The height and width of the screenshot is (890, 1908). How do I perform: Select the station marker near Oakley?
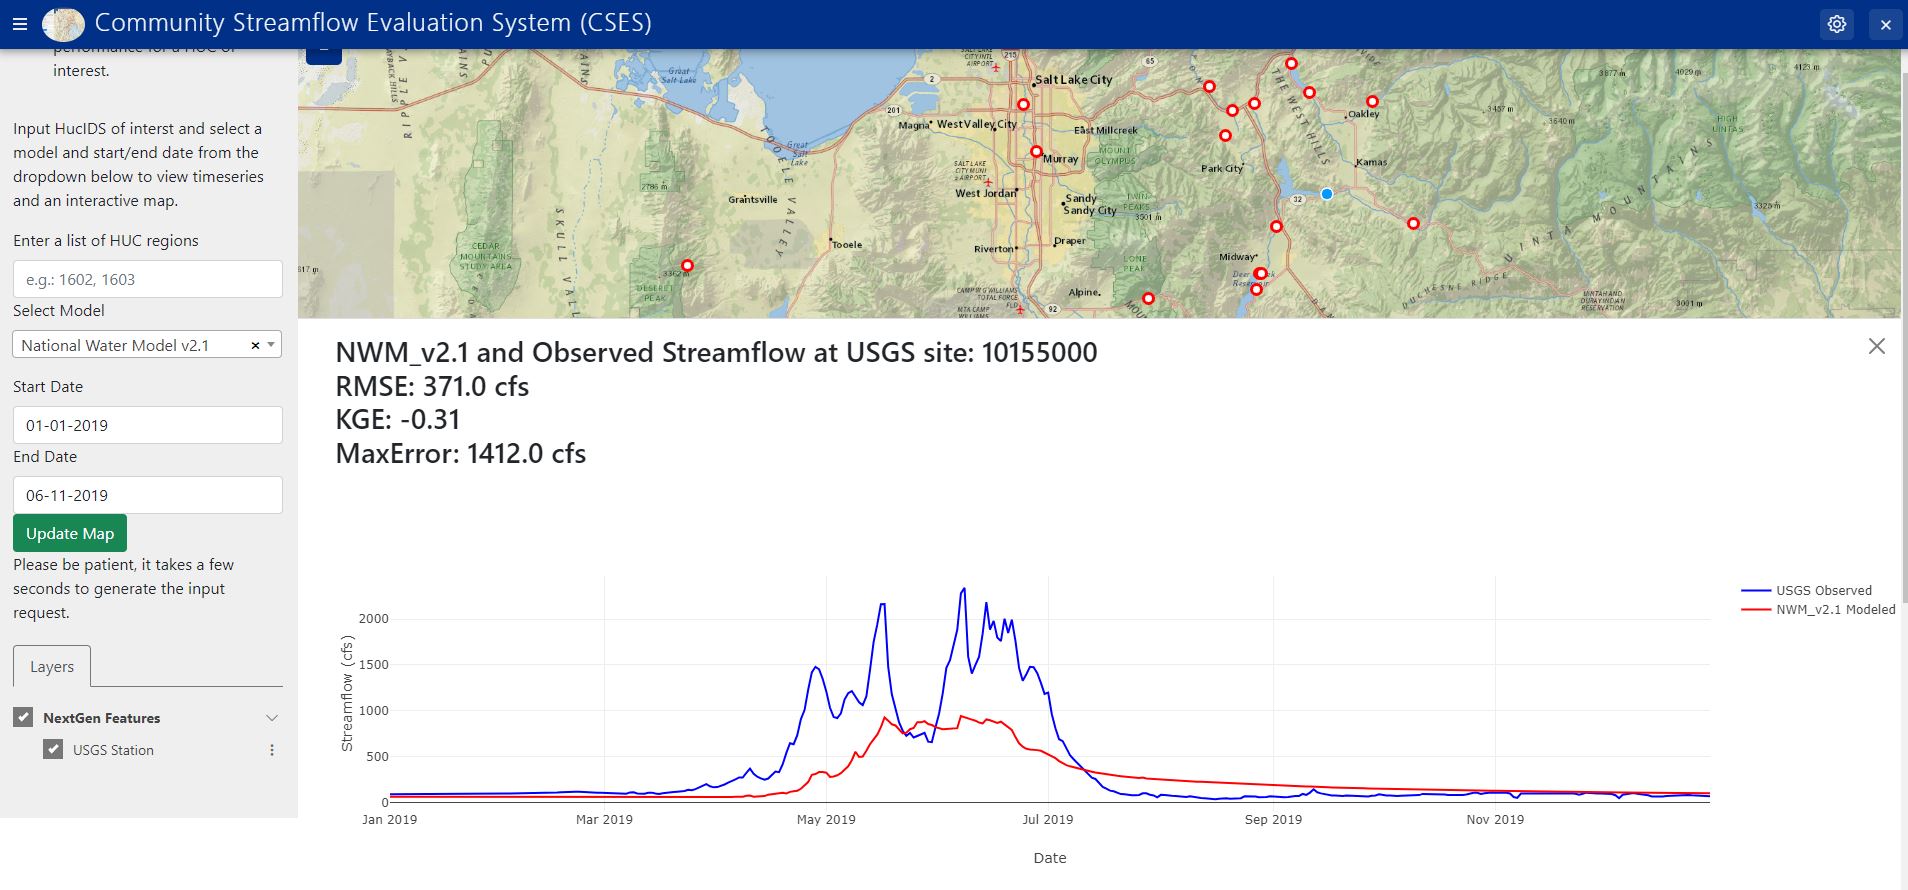tap(1372, 102)
